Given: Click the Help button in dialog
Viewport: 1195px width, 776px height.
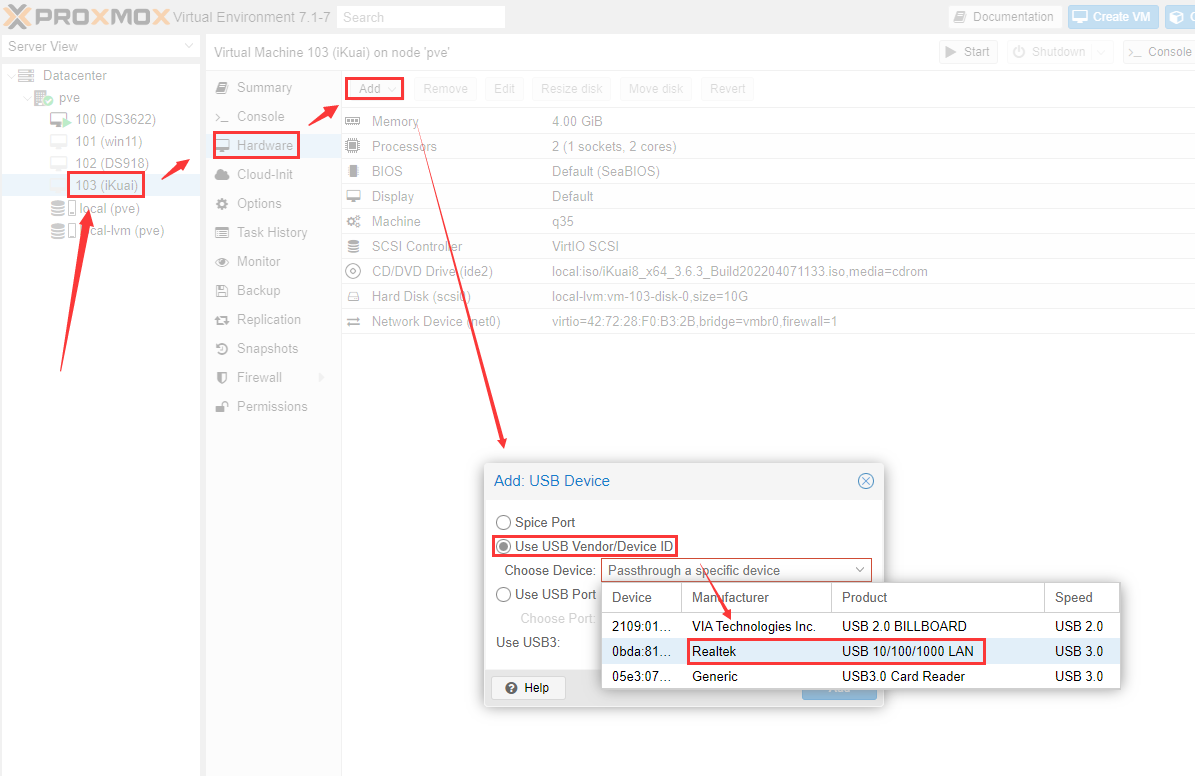Looking at the screenshot, I should point(527,688).
